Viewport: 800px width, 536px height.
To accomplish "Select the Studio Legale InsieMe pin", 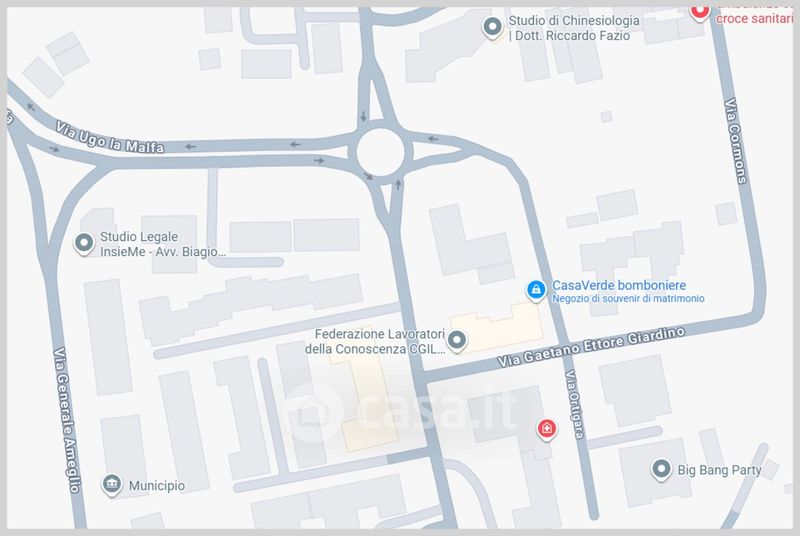I will (84, 243).
